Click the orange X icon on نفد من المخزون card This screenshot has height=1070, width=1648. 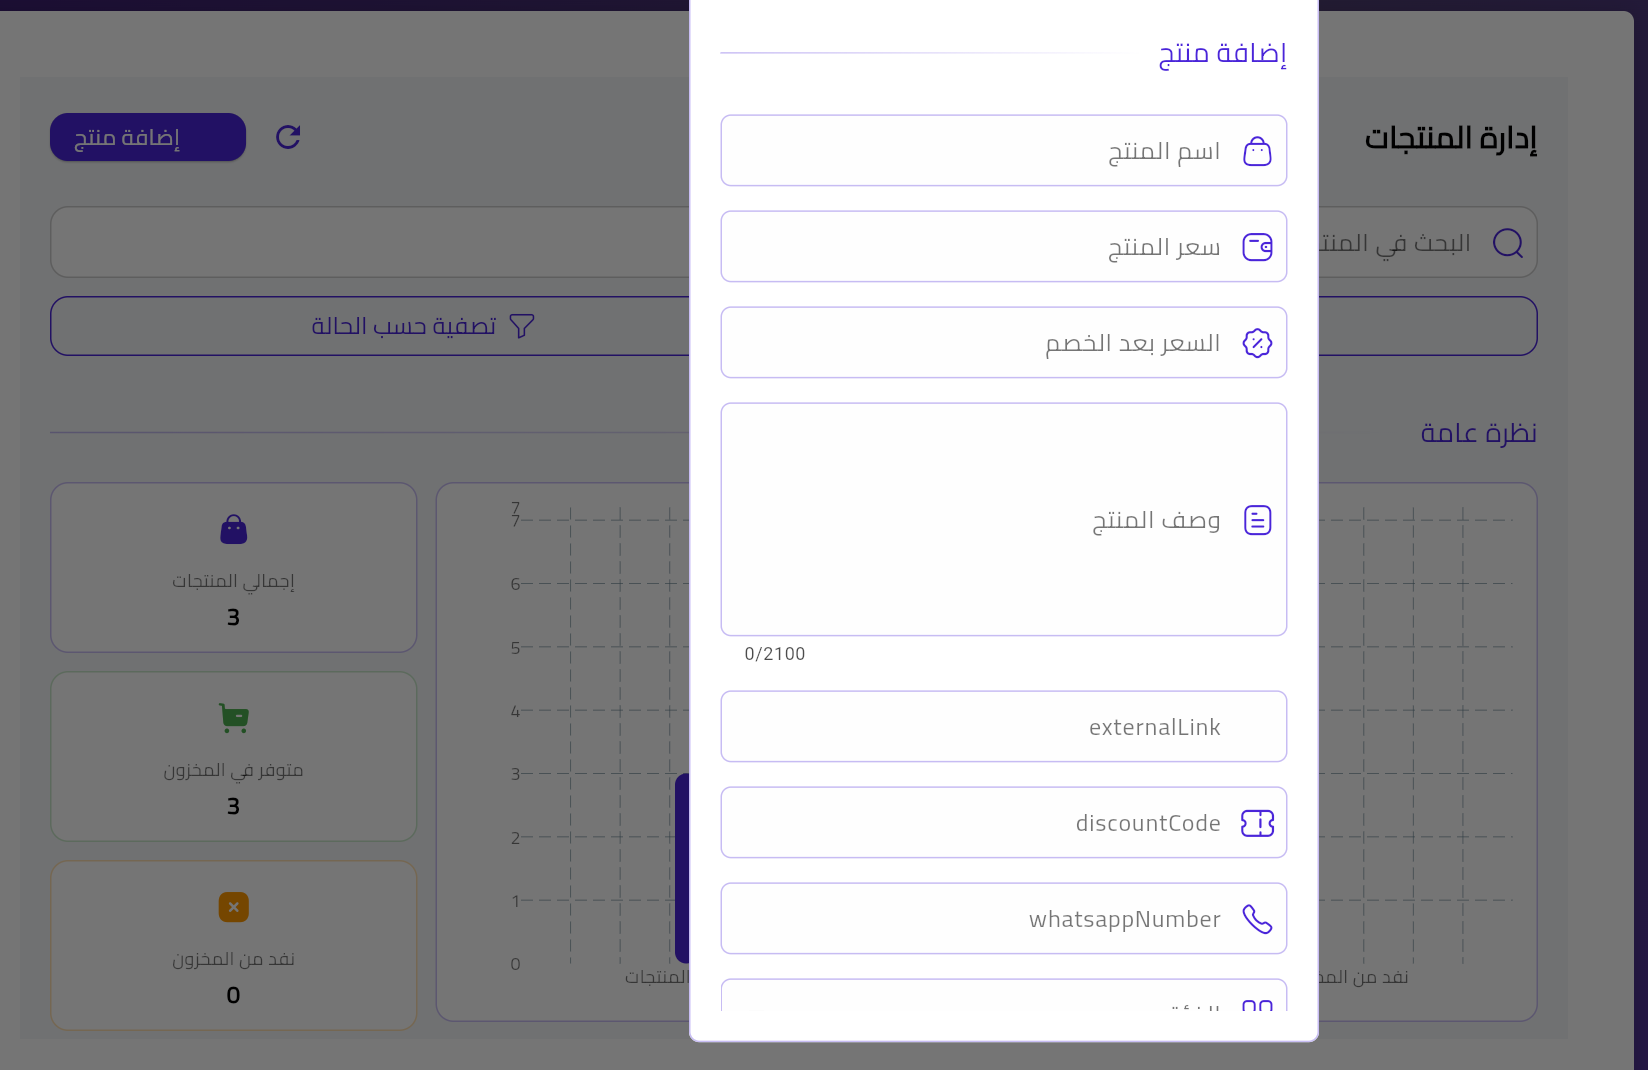coord(233,906)
